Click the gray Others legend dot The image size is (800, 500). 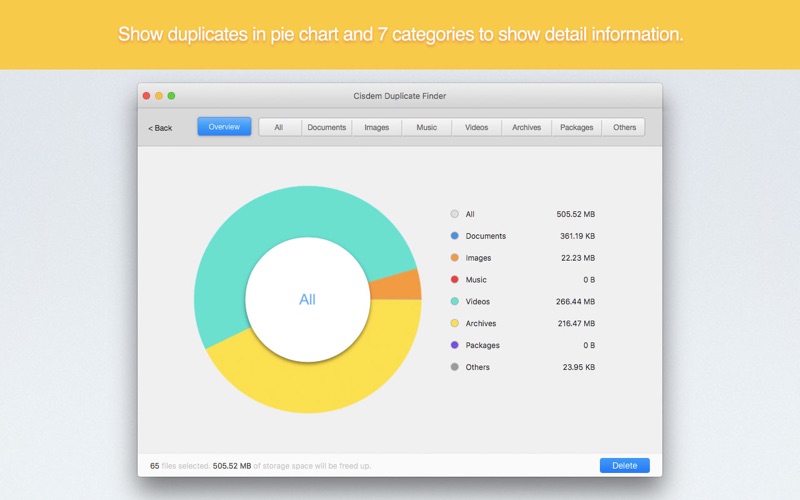click(x=455, y=367)
